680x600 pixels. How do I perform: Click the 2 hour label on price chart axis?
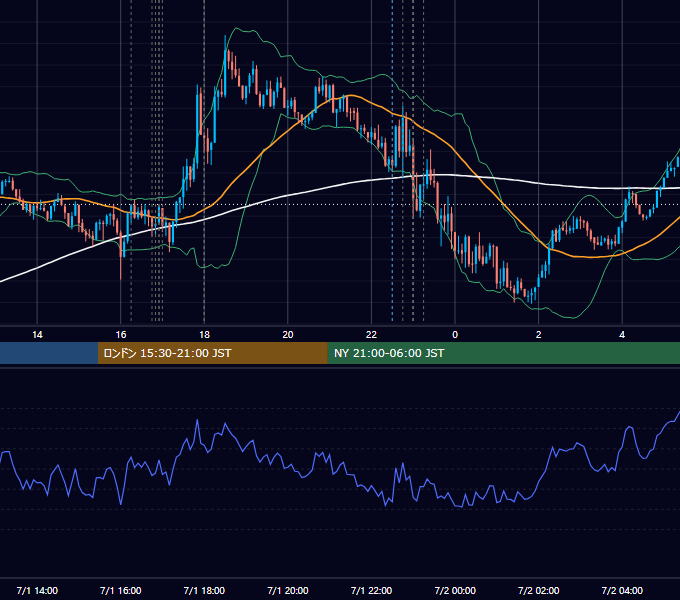(539, 335)
